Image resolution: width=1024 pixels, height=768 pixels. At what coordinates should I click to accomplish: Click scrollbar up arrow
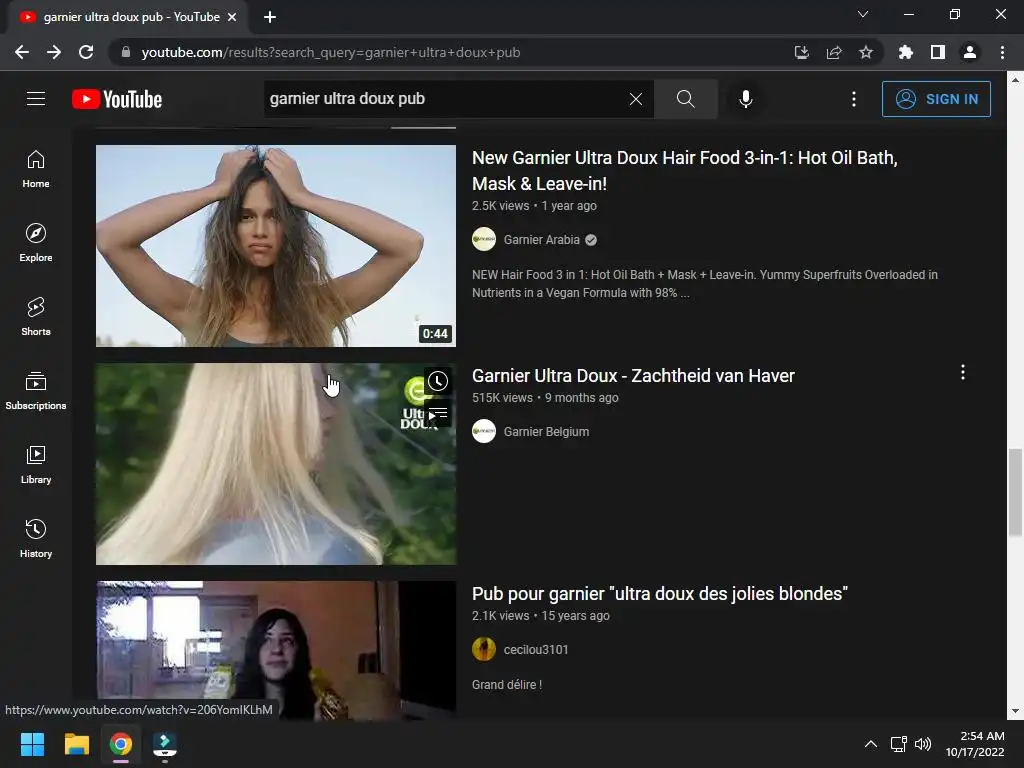(1015, 80)
